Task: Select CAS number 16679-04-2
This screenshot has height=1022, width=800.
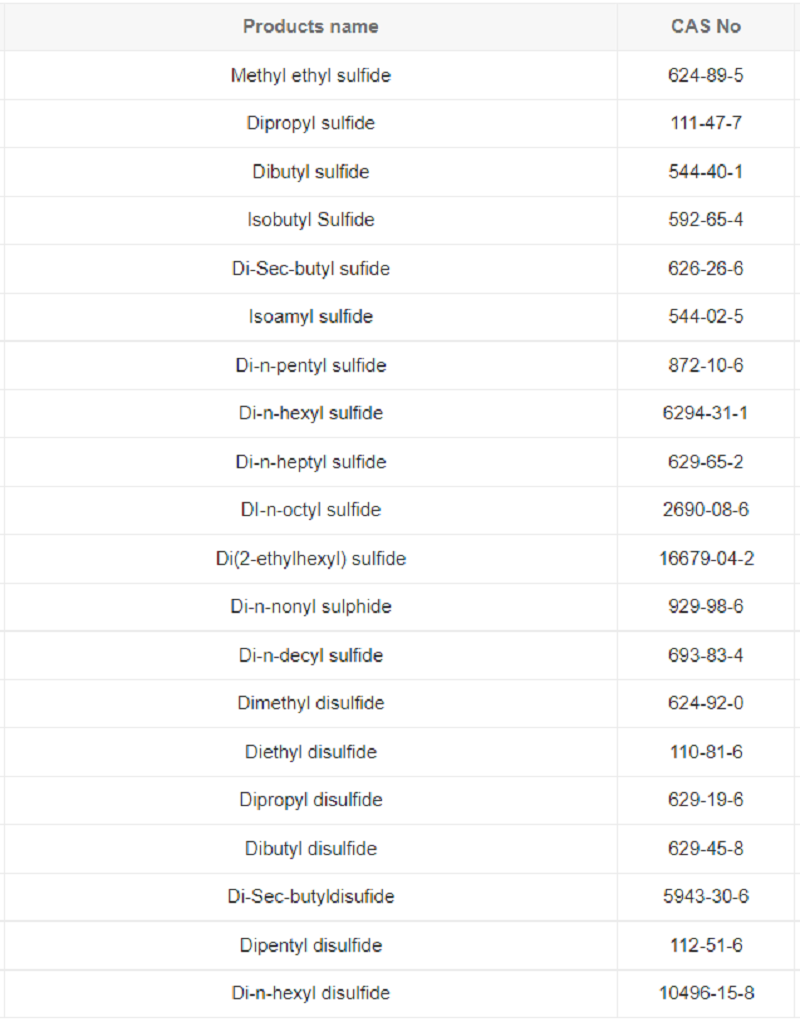Action: tap(706, 559)
